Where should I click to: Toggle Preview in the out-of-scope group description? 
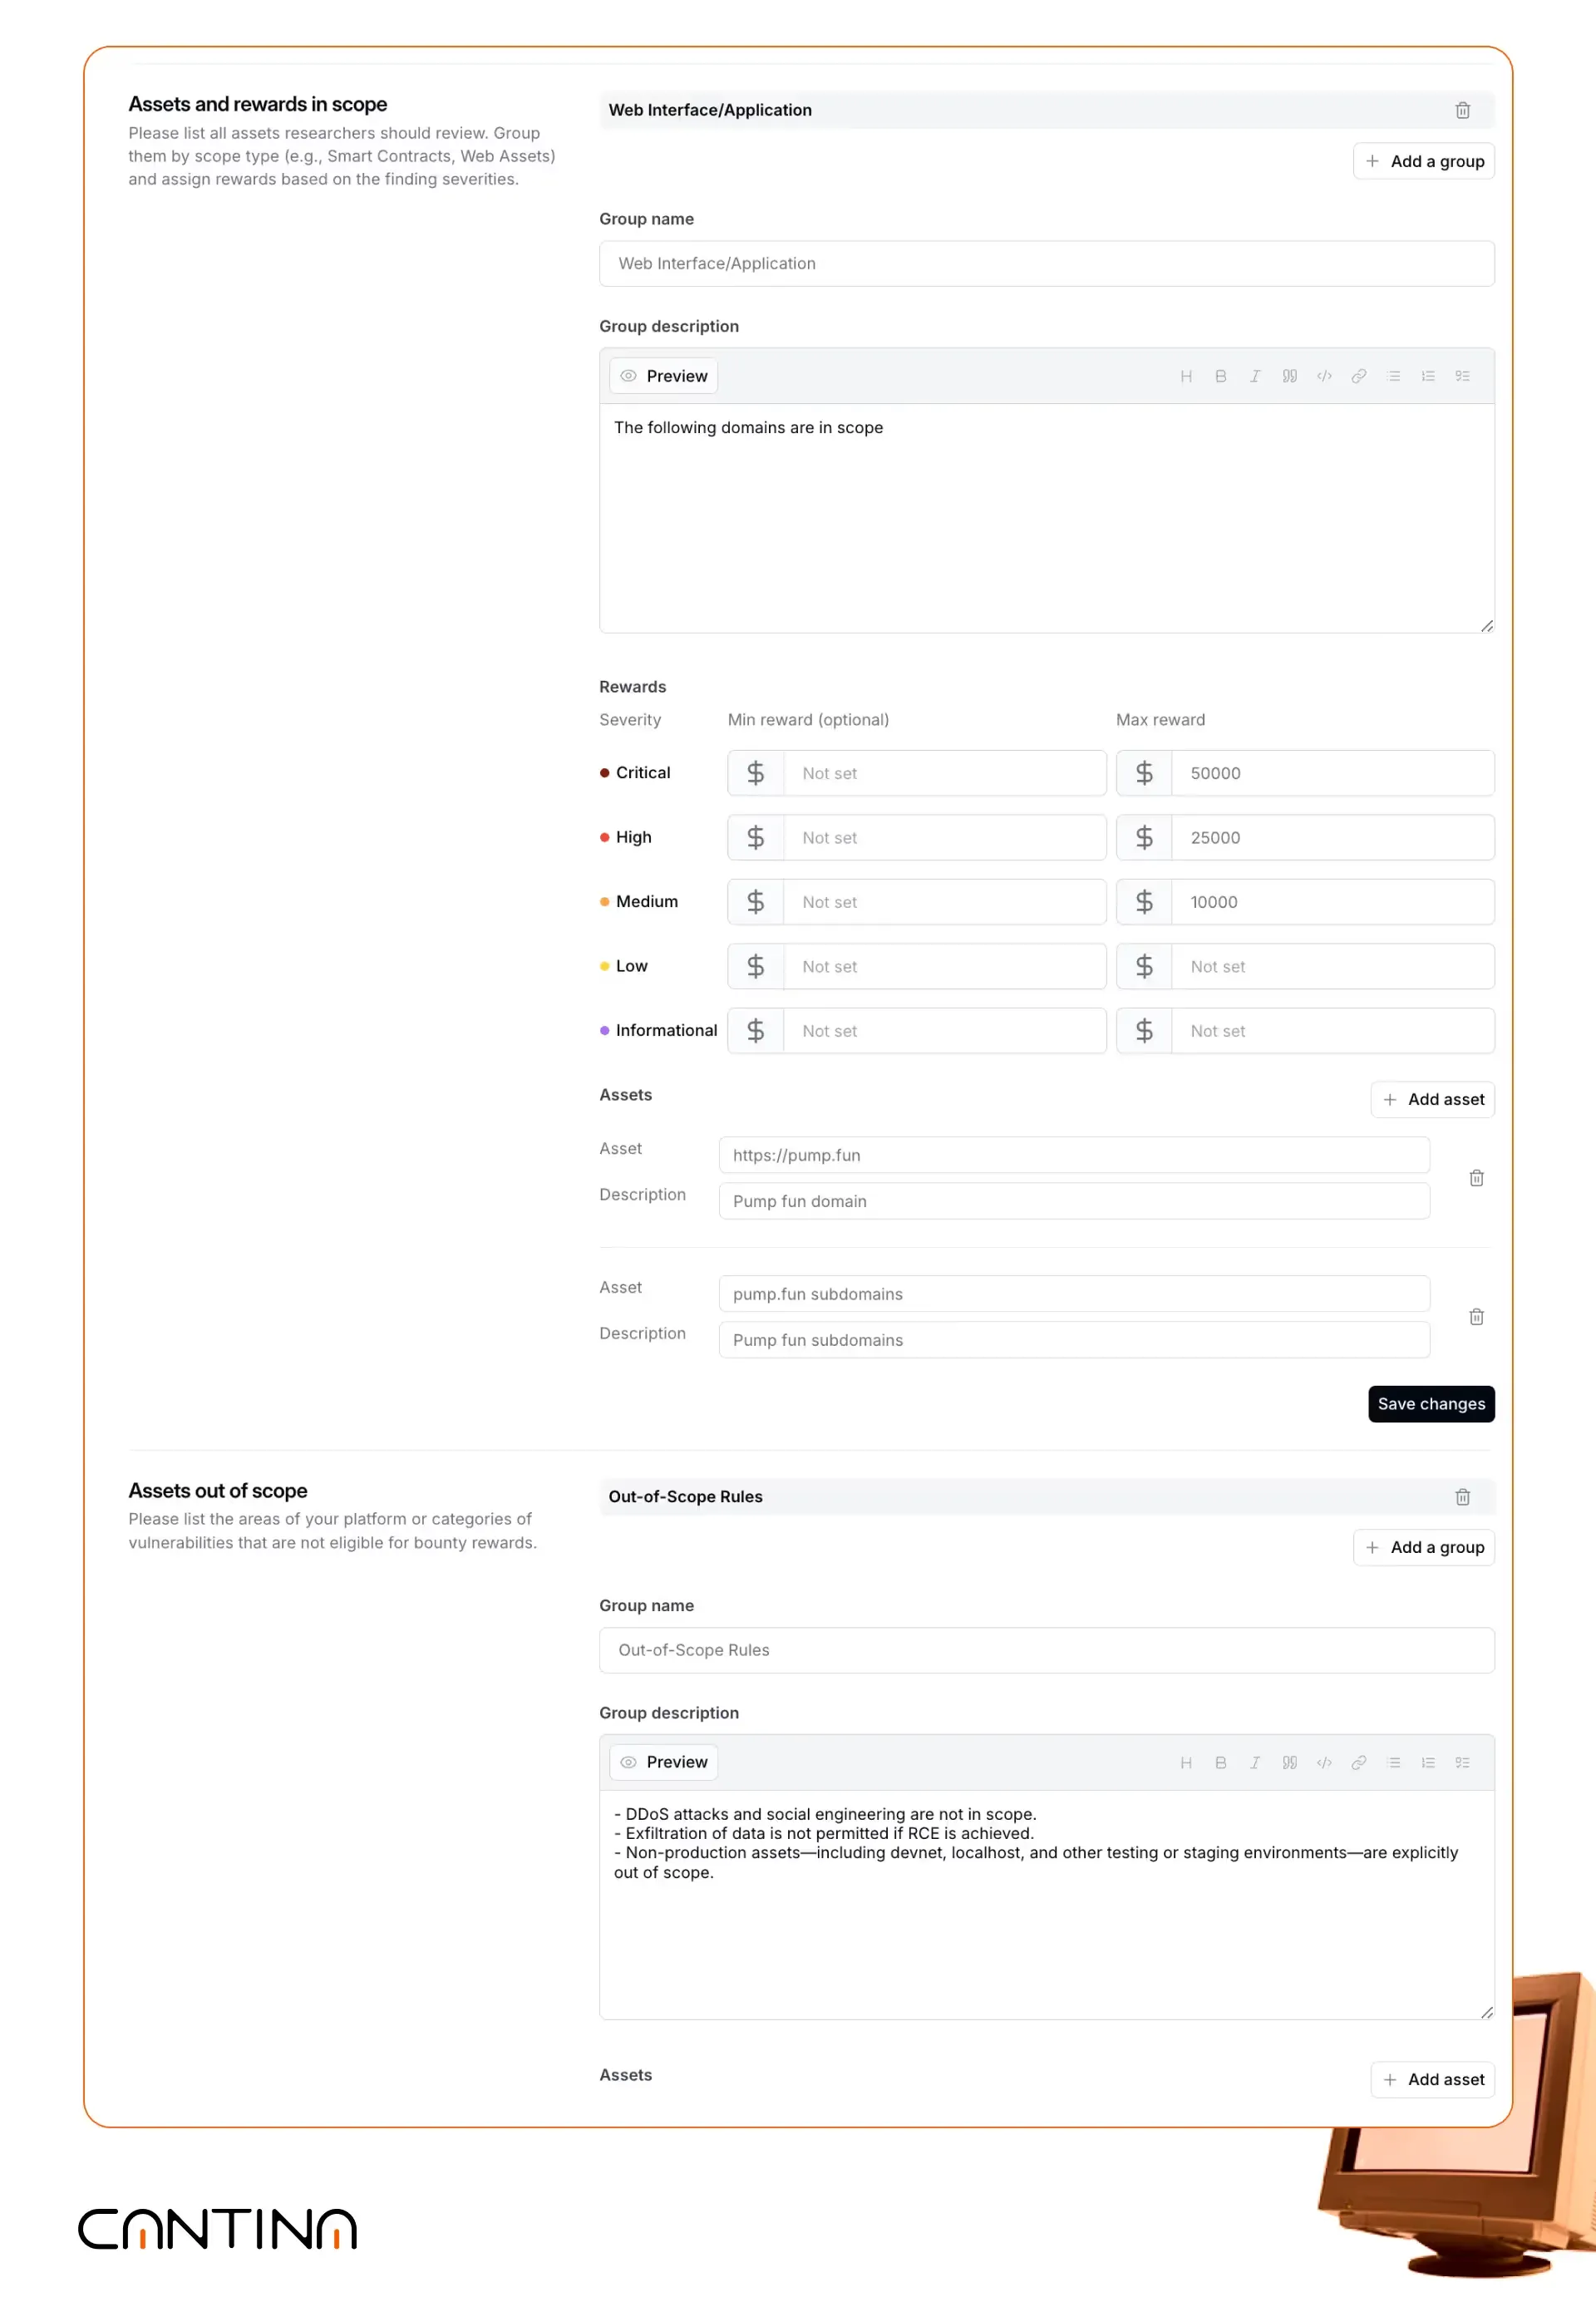coord(663,1762)
